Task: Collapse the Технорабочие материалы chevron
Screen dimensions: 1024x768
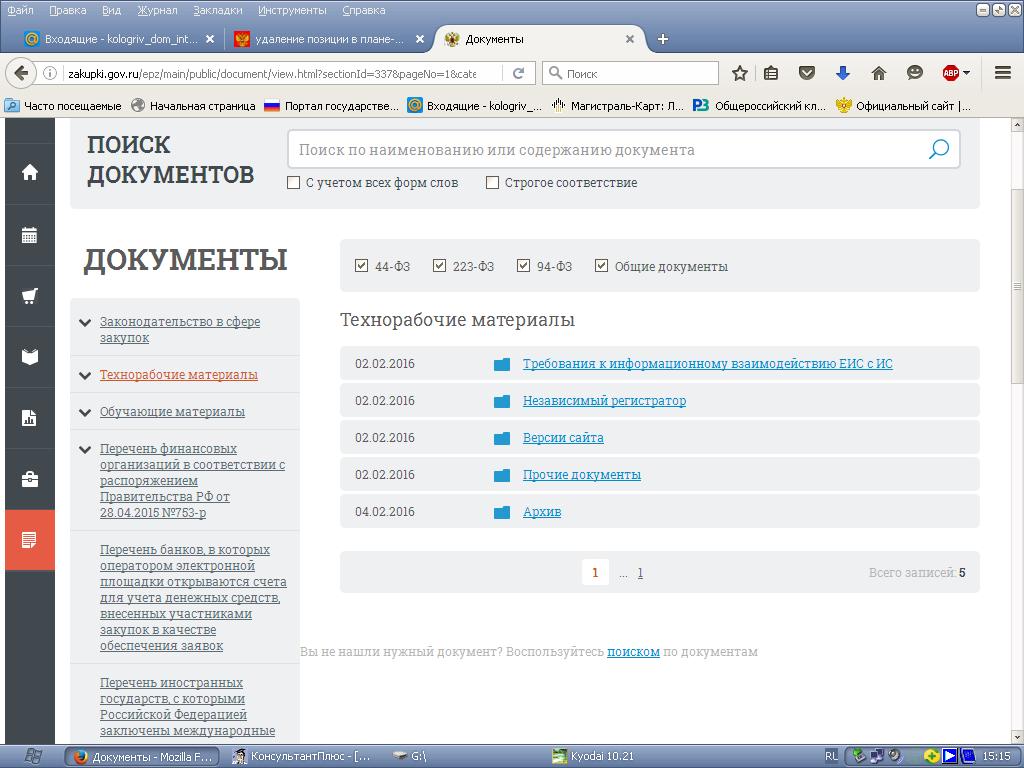Action: click(86, 375)
